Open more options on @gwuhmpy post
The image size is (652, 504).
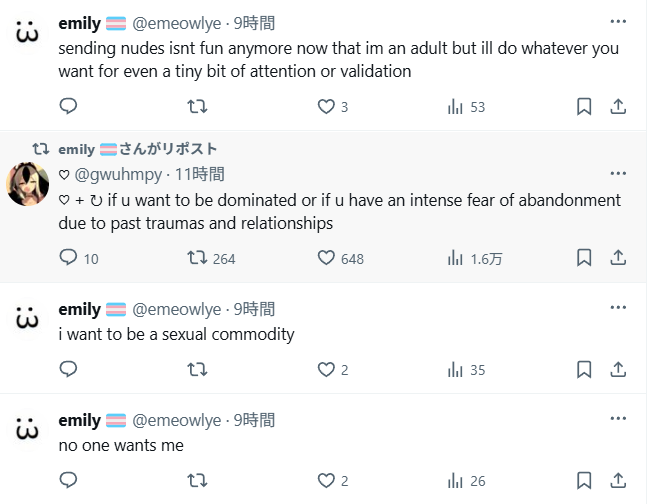pos(618,173)
